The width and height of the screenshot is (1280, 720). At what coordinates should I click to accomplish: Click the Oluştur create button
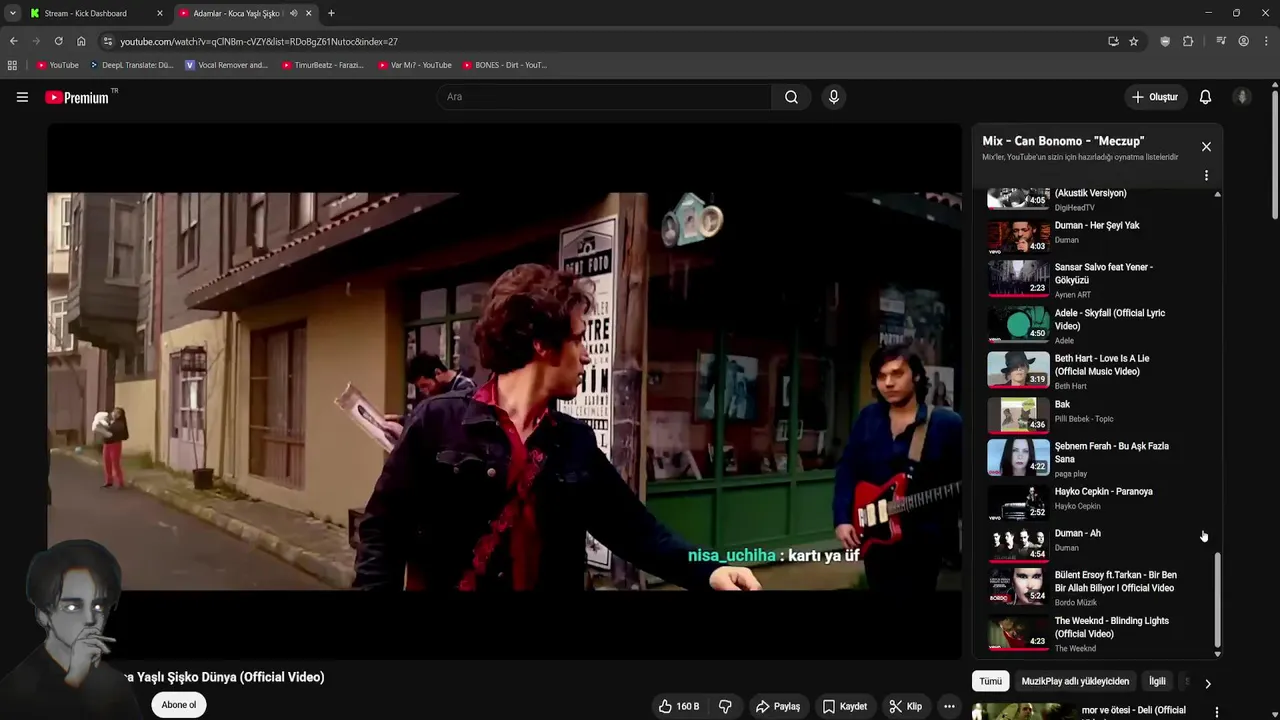[1154, 97]
